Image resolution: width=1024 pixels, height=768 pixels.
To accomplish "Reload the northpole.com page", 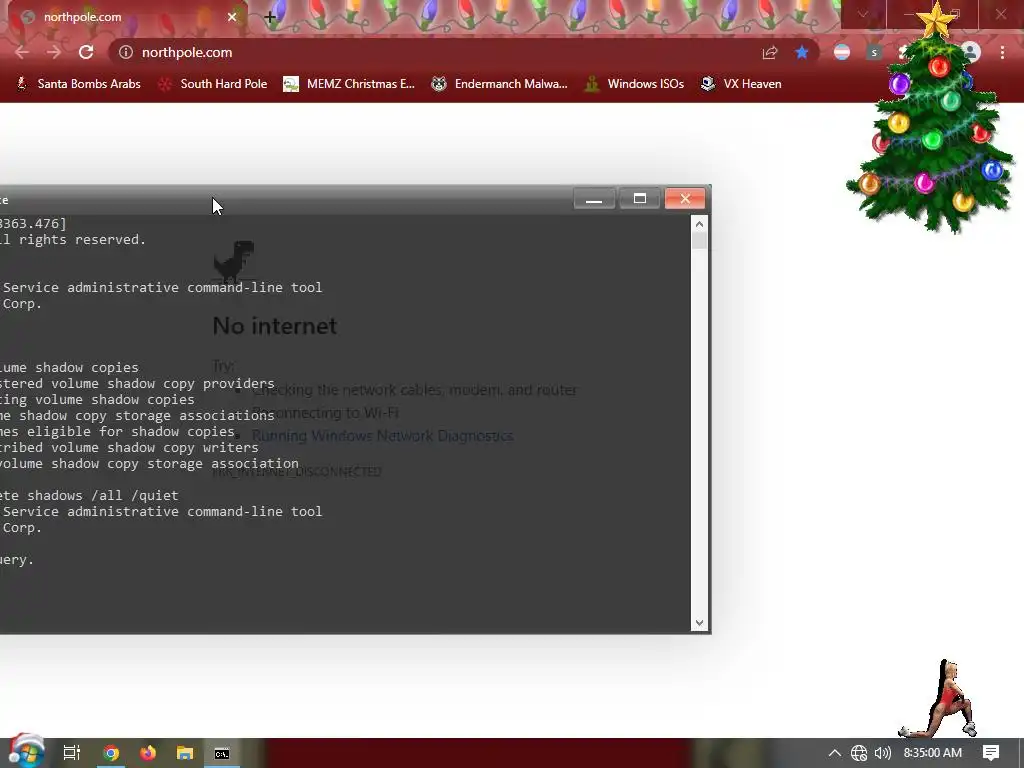I will pyautogui.click(x=86, y=52).
